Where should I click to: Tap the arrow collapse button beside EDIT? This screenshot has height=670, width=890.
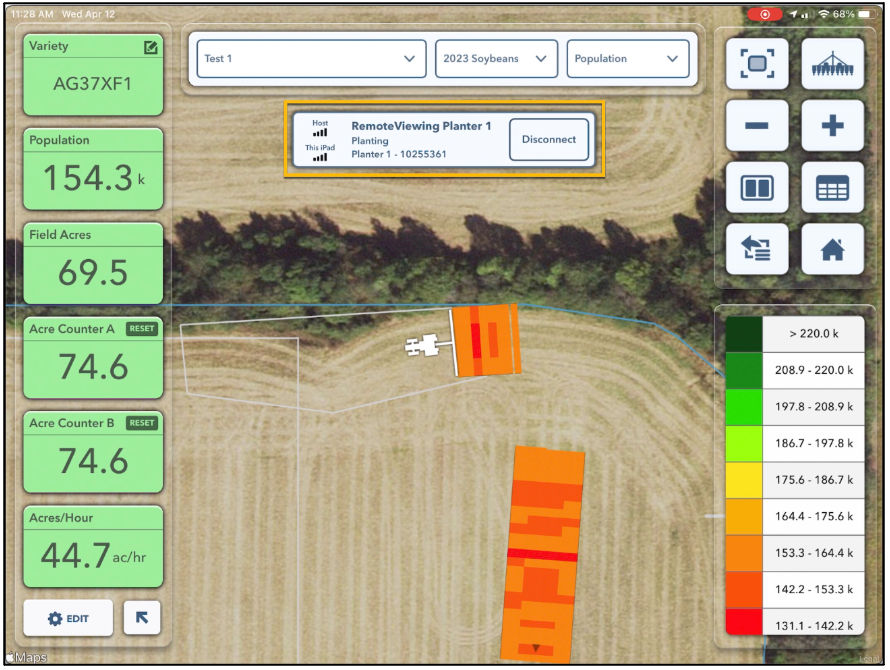click(142, 617)
